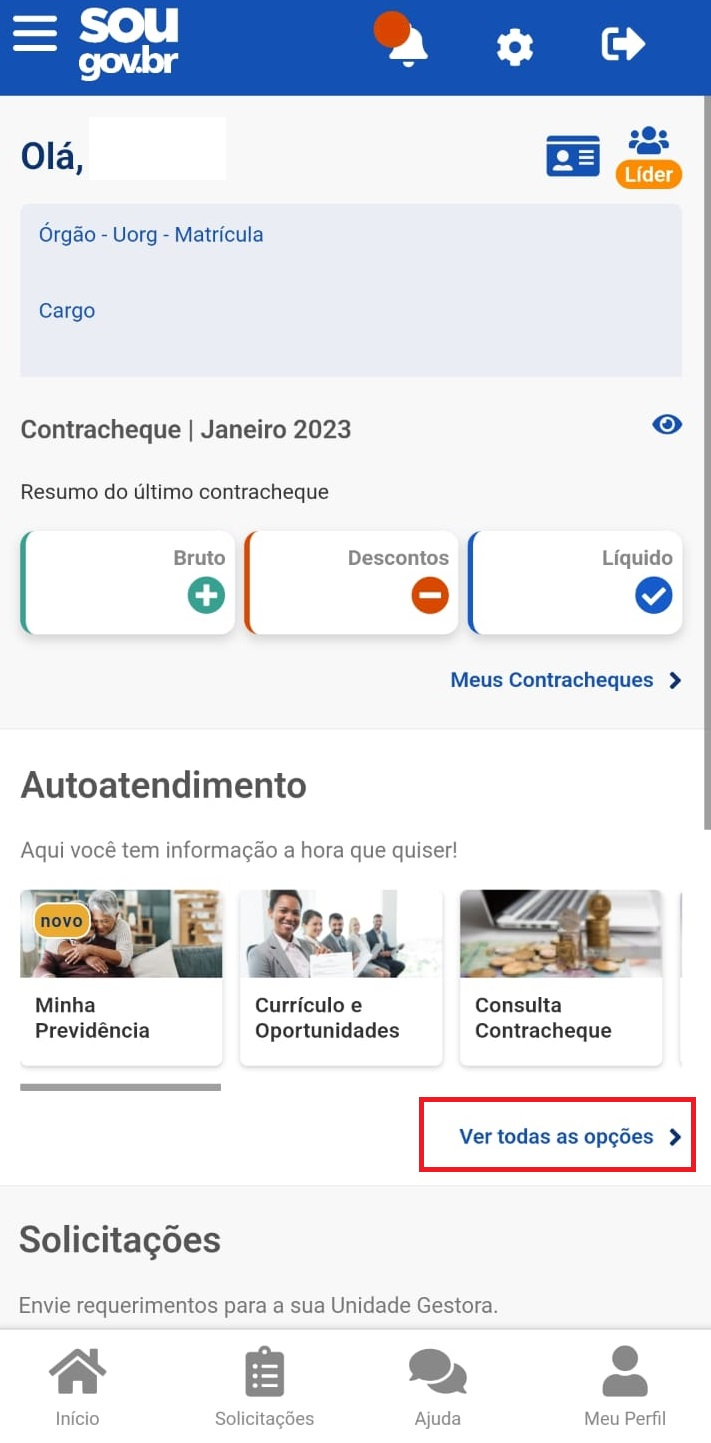Click the Líquido blue check icon
This screenshot has width=711, height=1443.
coord(654,596)
